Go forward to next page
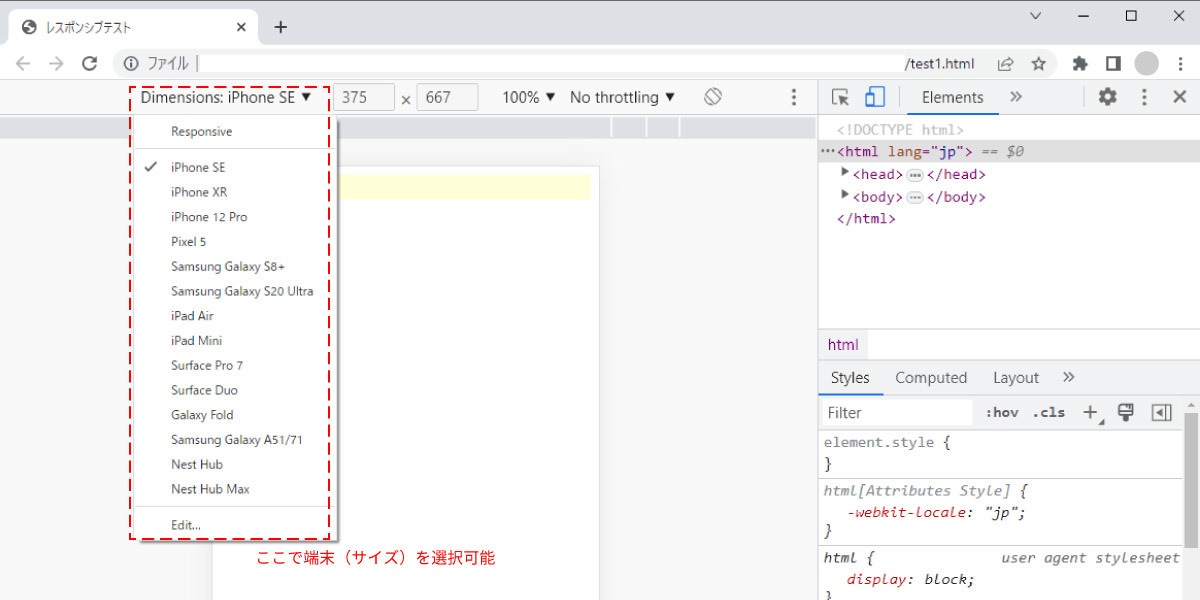 (56, 63)
